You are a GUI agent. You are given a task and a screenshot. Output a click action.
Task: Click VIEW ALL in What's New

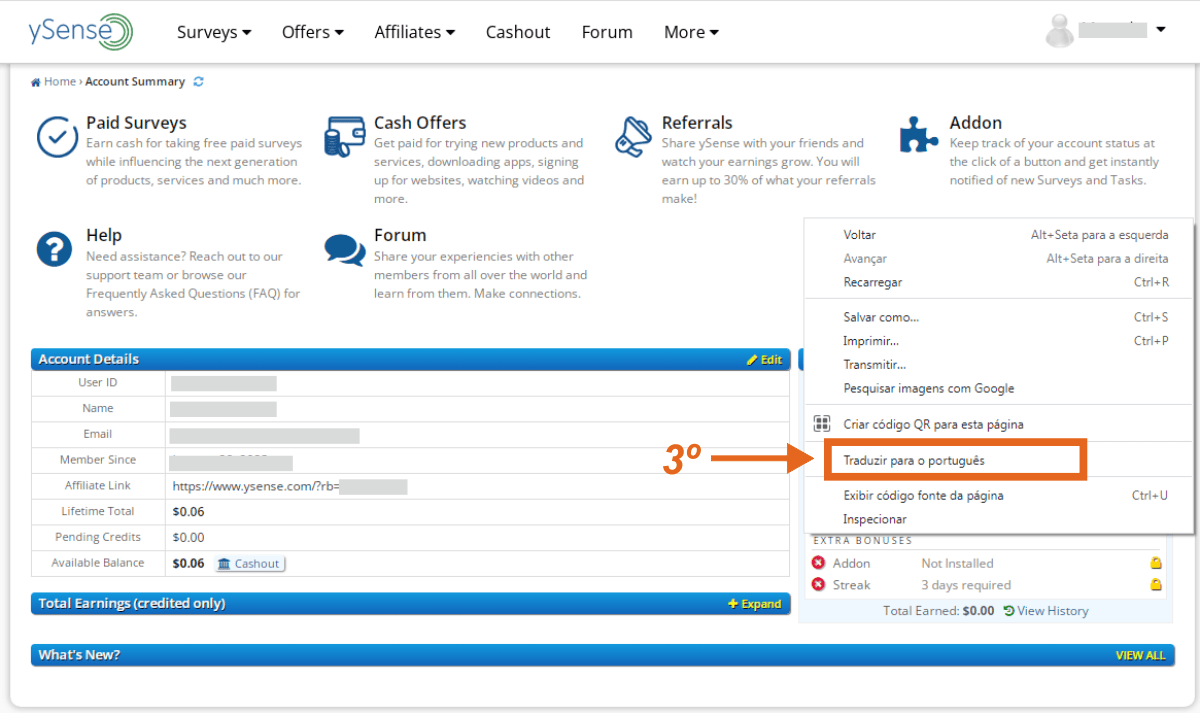[x=1140, y=656]
